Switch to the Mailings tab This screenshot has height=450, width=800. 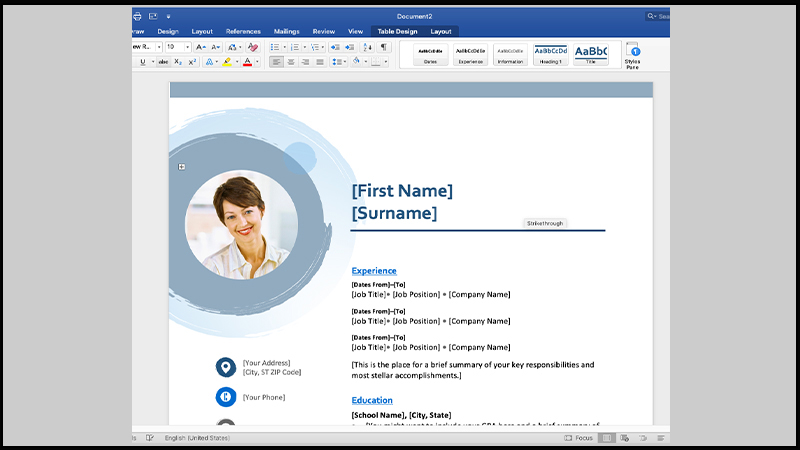click(x=287, y=31)
